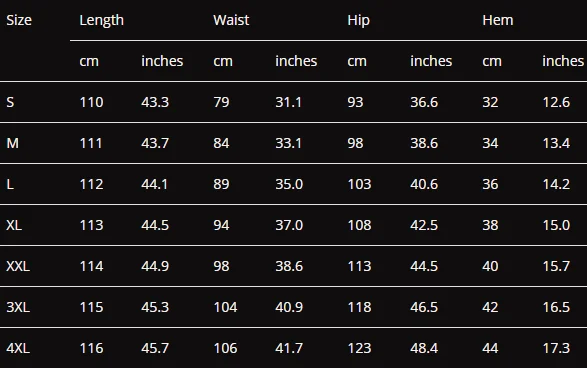This screenshot has width=587, height=368.
Task: Click the Waist column header
Action: tap(231, 20)
